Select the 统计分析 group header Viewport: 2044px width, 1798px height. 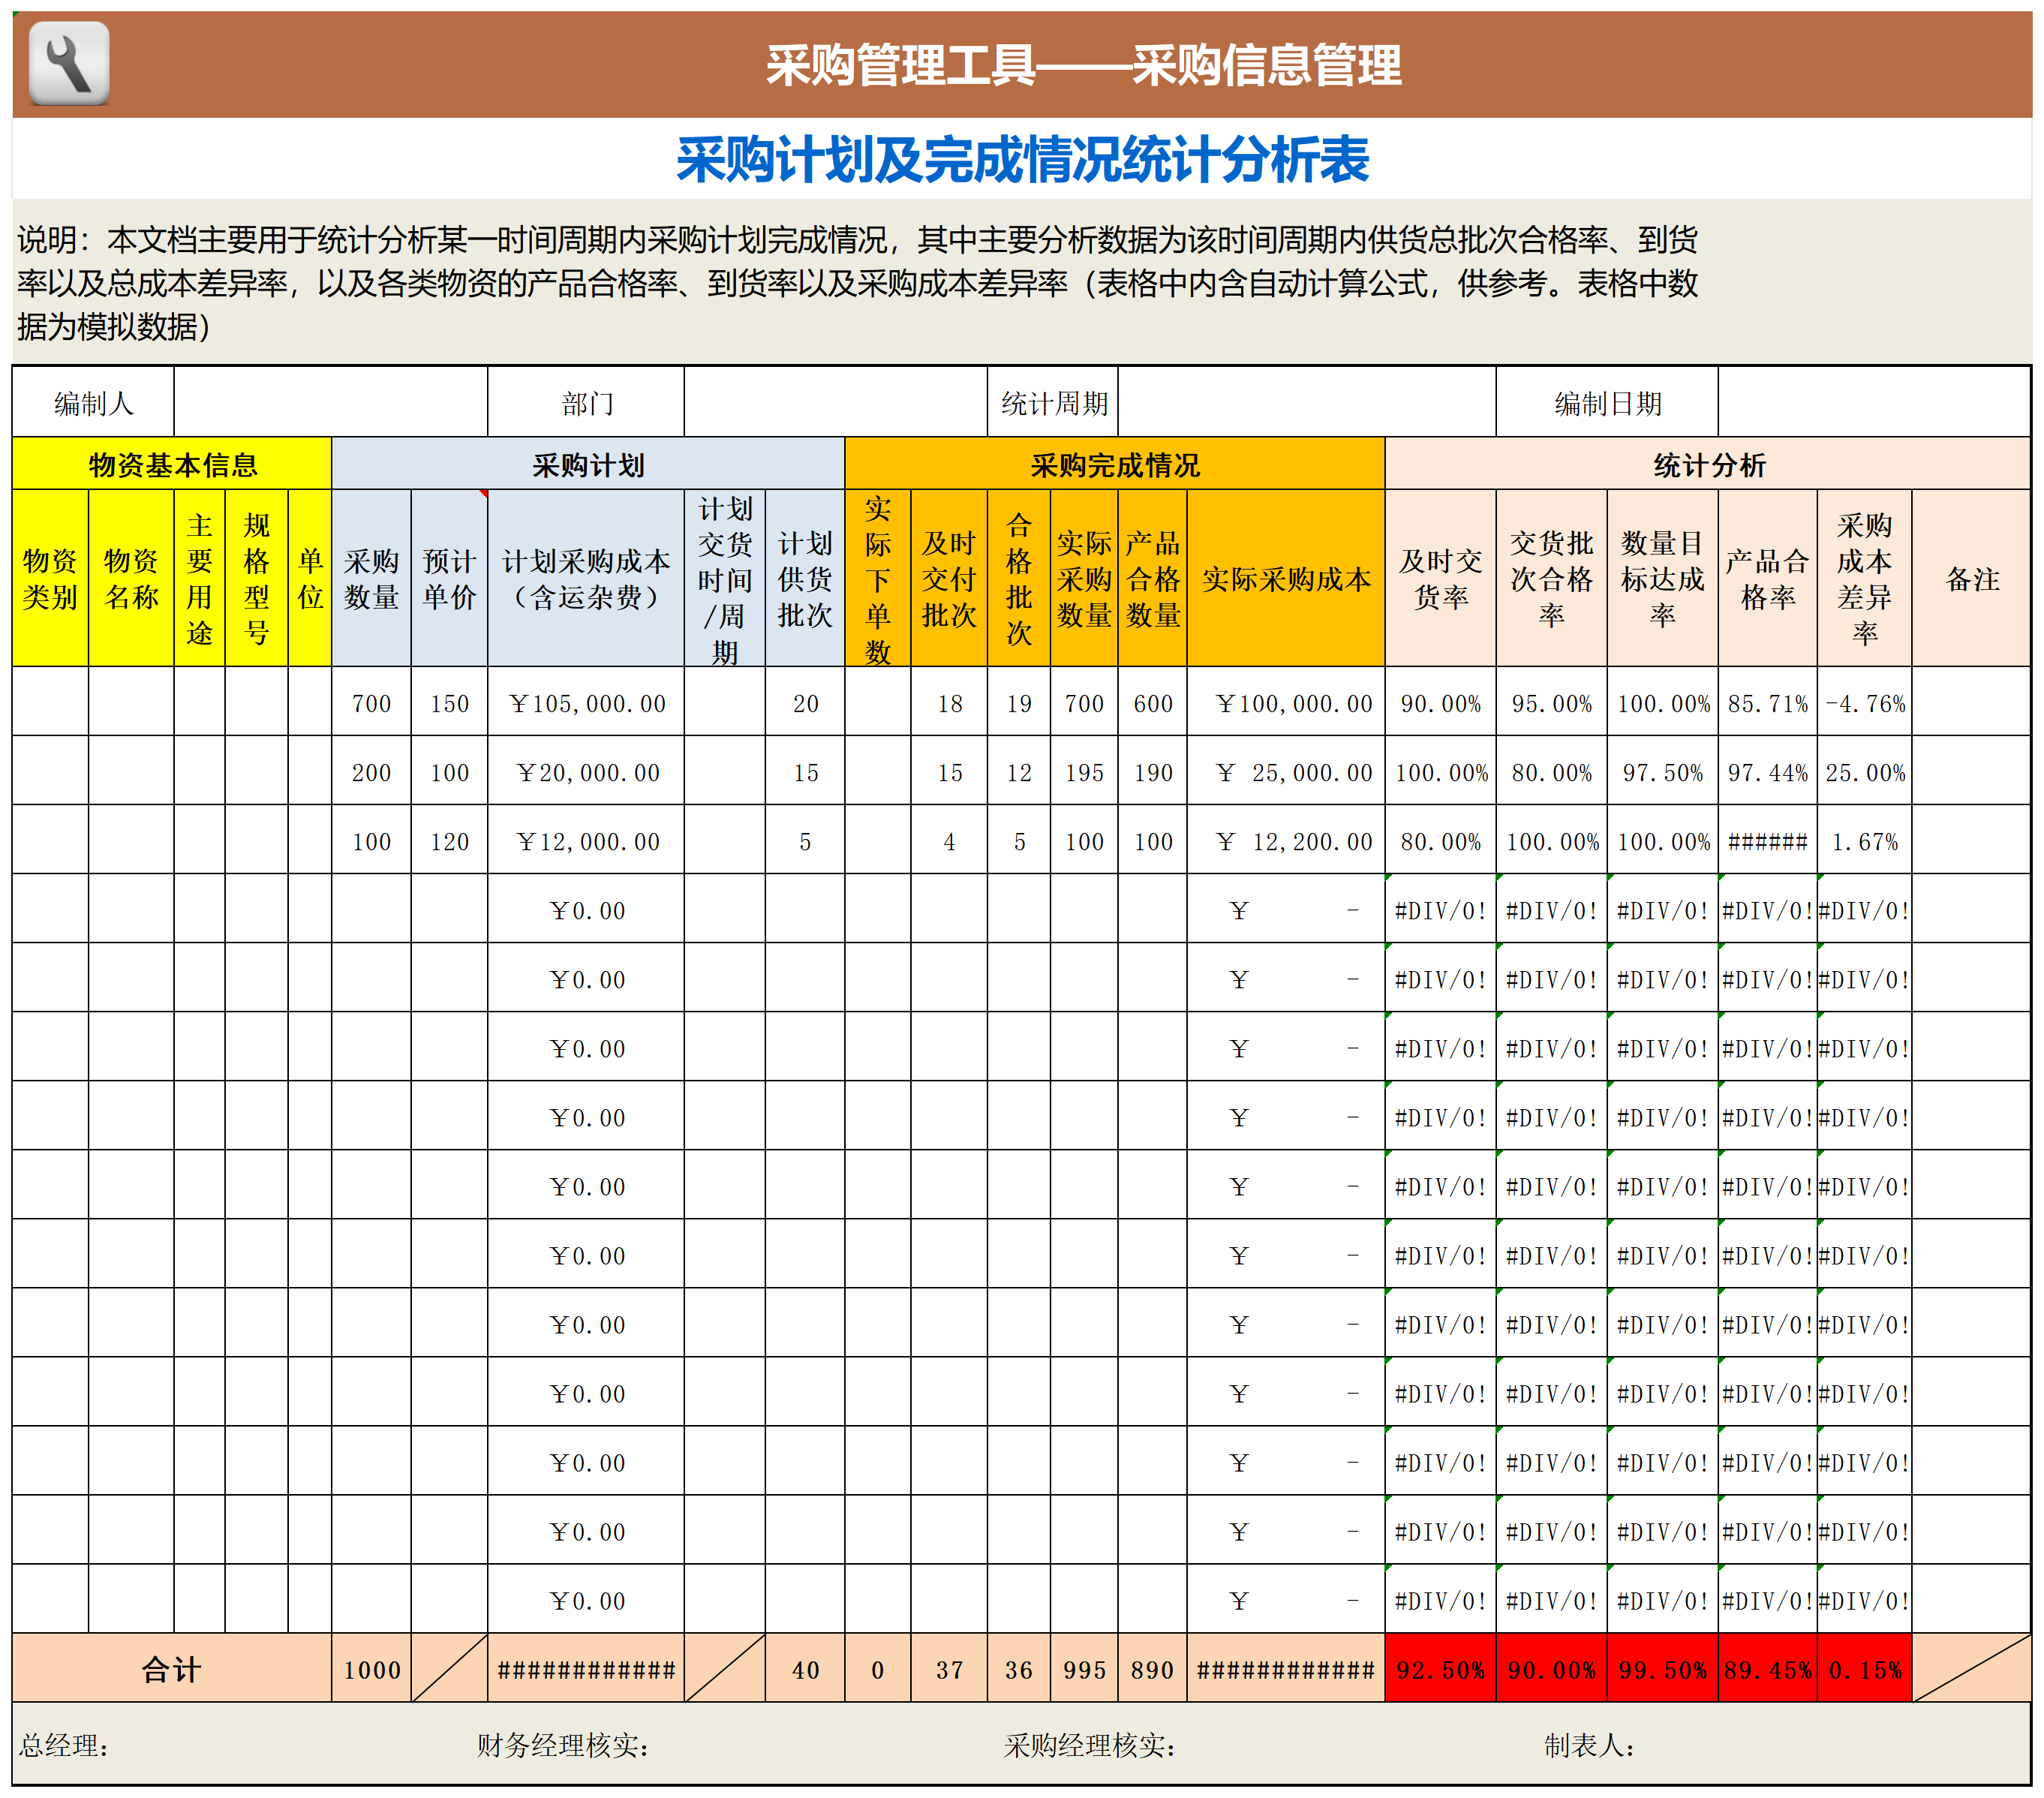coord(1708,464)
